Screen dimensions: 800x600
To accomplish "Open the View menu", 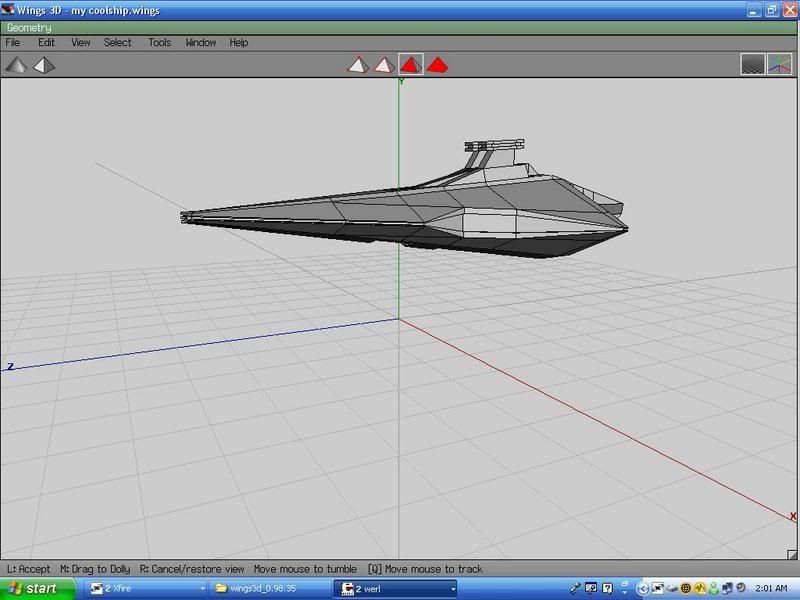I will tap(81, 43).
